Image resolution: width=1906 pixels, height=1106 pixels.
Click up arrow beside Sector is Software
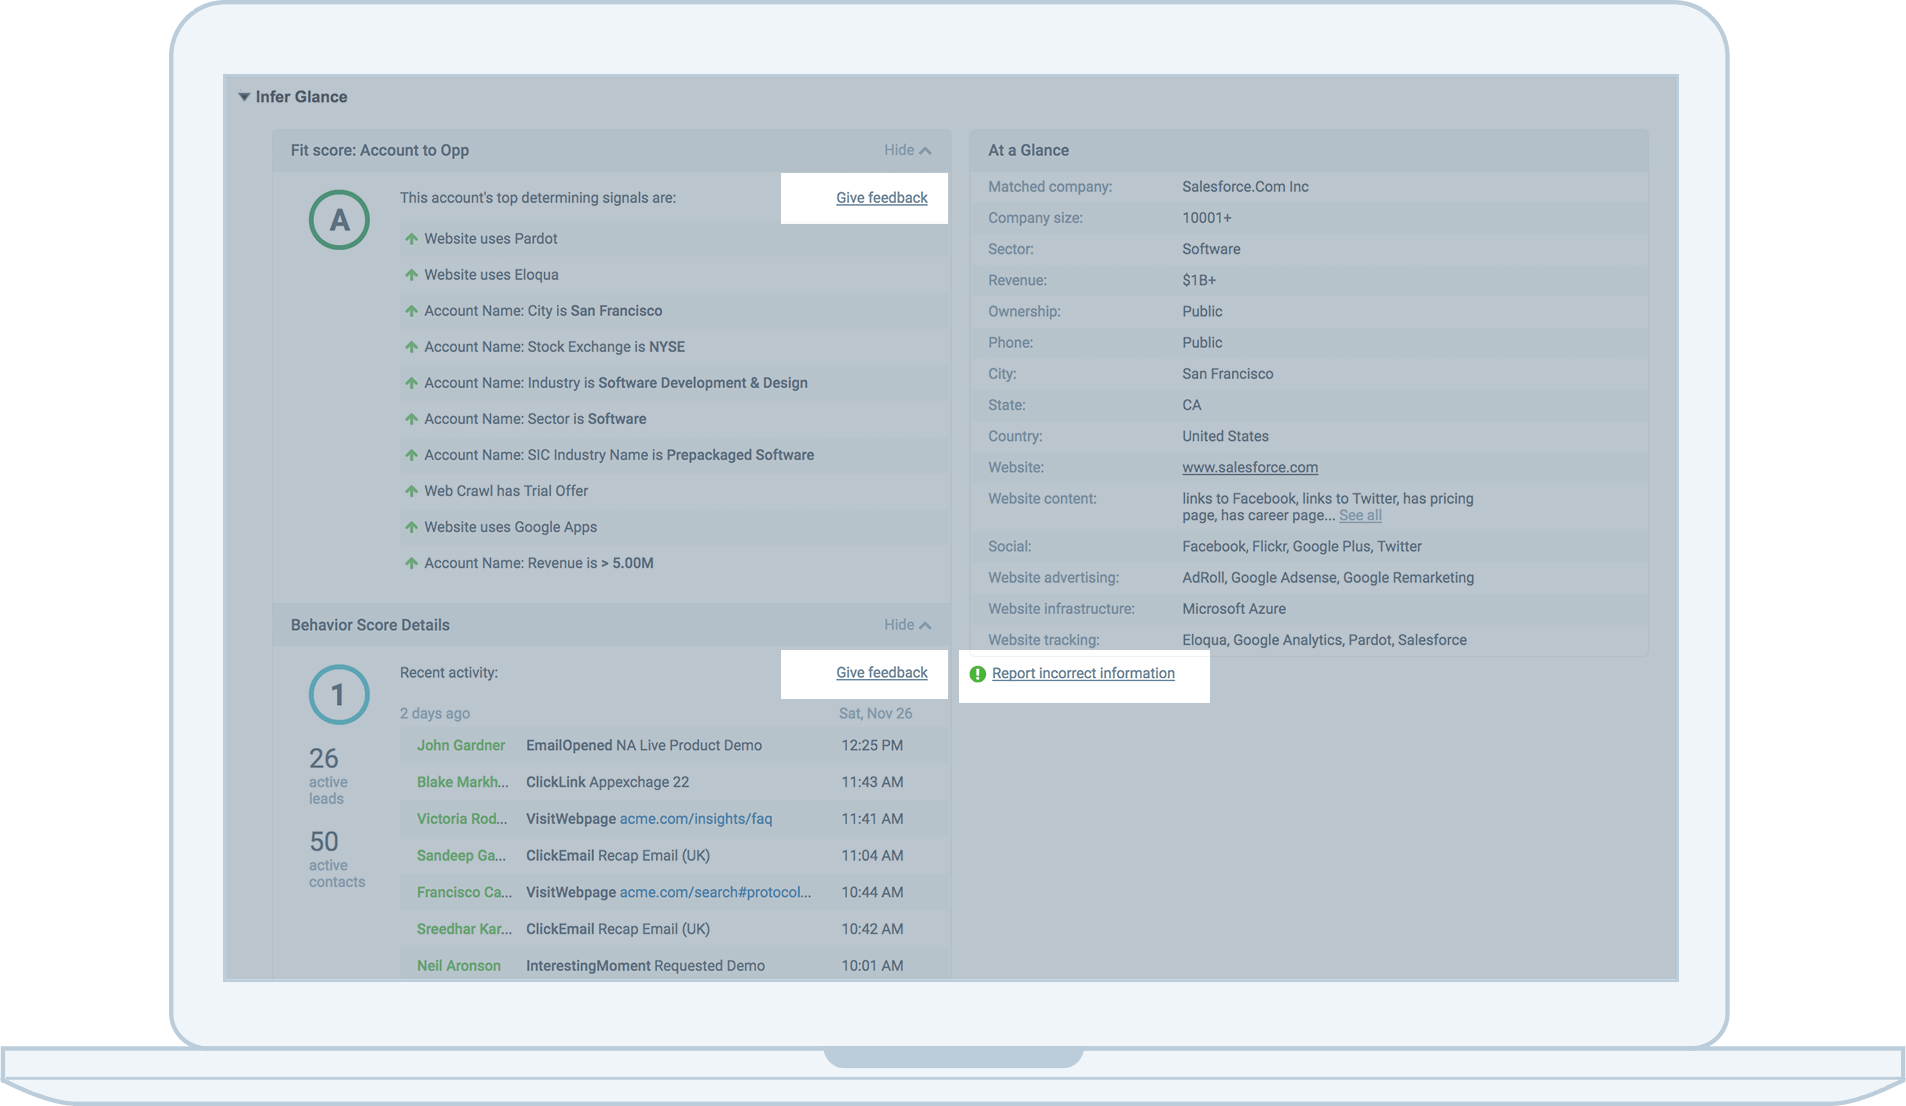(x=411, y=419)
